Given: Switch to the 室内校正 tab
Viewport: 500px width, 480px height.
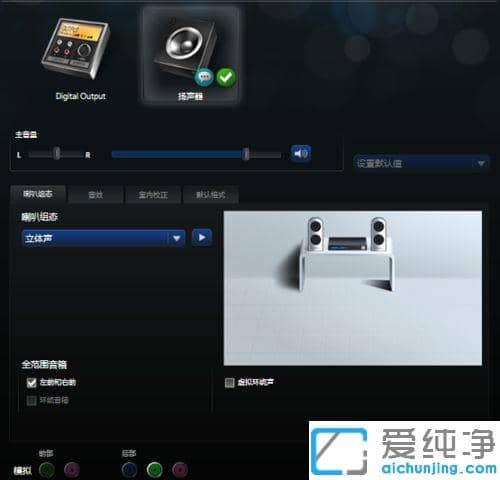Looking at the screenshot, I should point(153,195).
